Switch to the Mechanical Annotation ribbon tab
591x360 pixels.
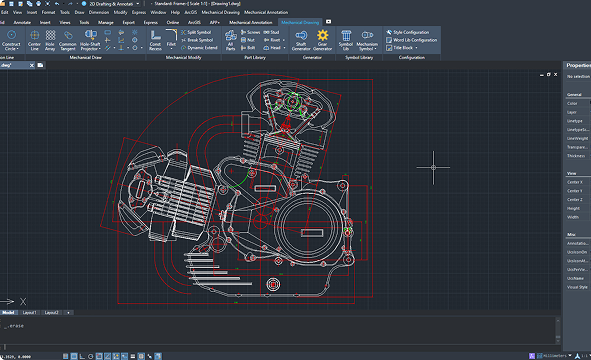(250, 22)
